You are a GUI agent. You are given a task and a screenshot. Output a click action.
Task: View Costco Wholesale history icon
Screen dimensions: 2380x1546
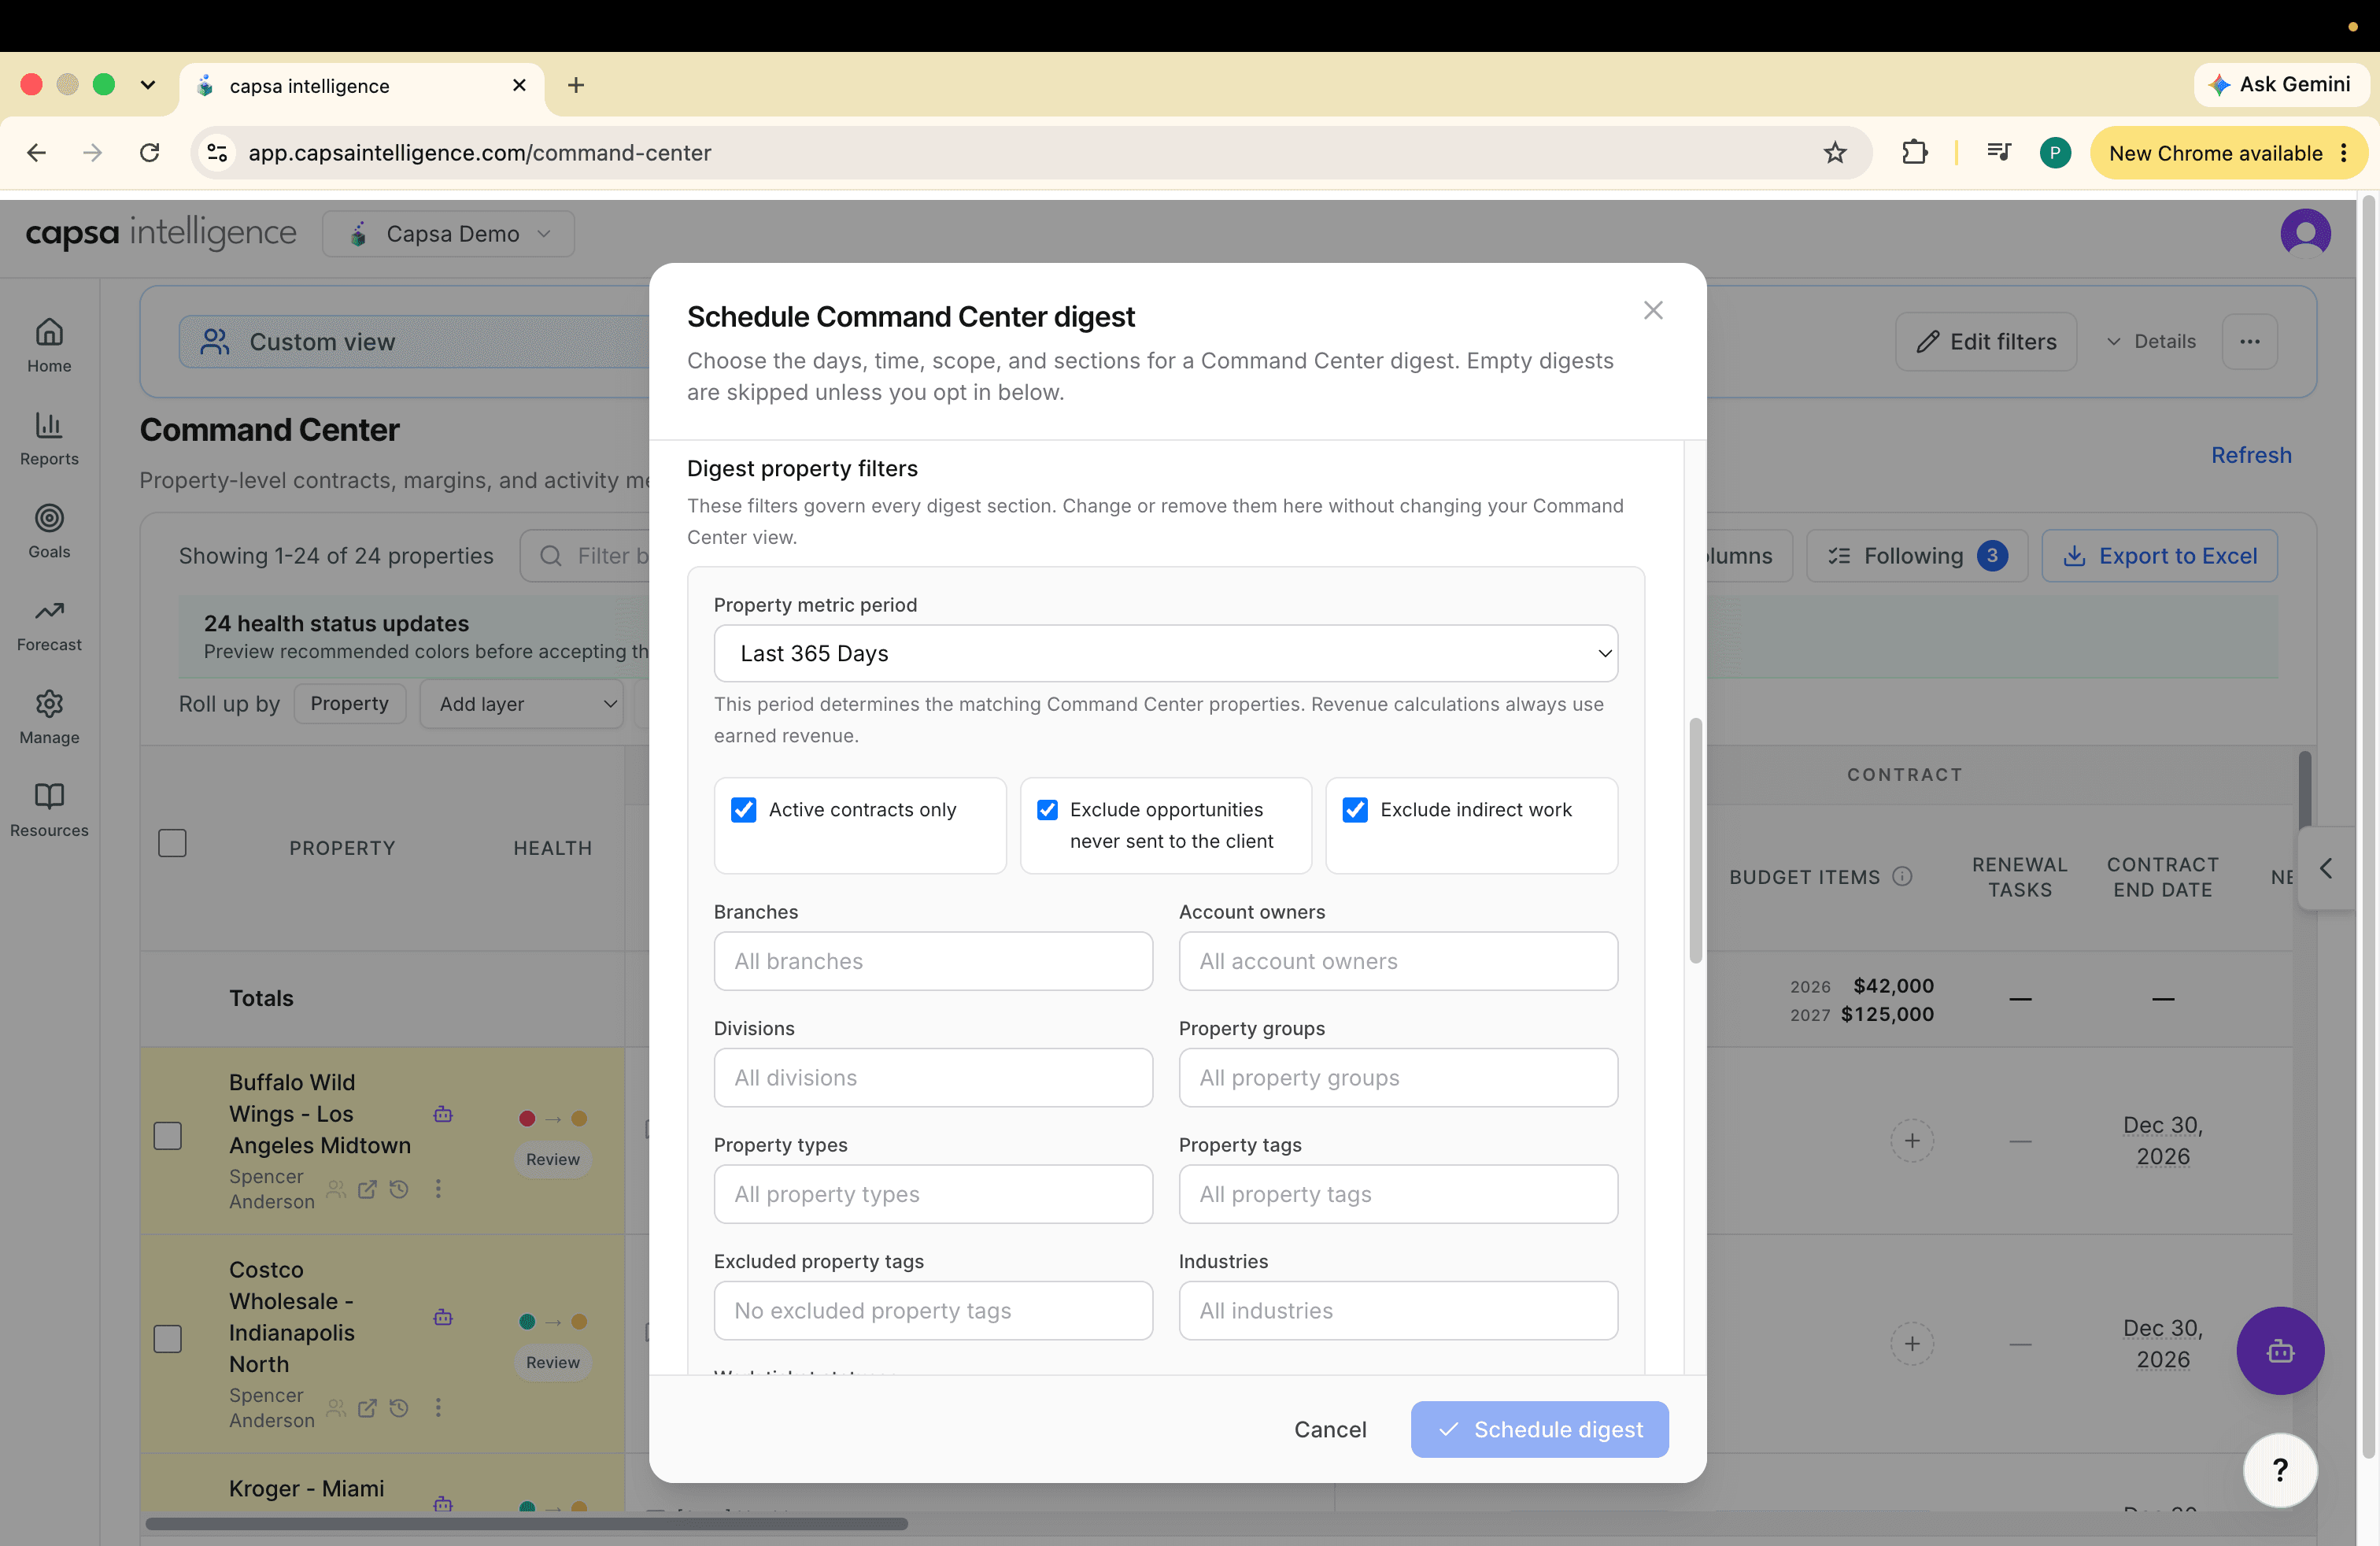click(399, 1407)
